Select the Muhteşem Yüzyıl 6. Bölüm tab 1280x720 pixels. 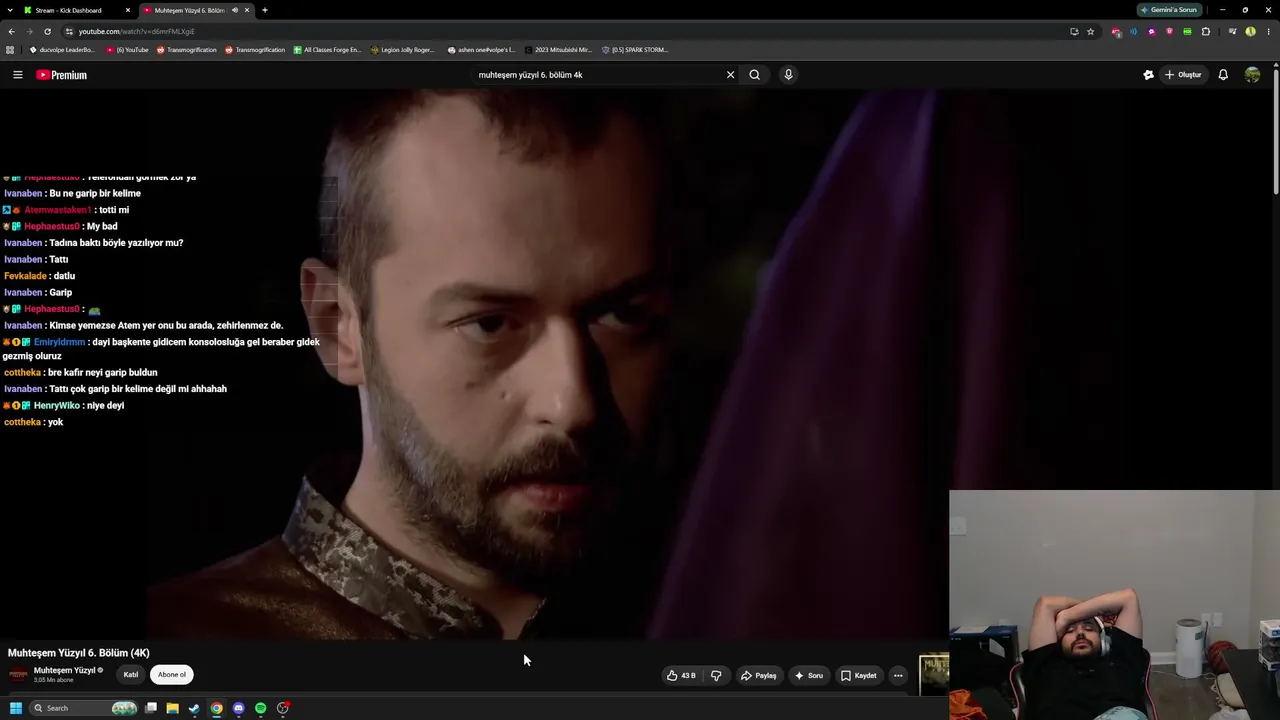point(188,10)
